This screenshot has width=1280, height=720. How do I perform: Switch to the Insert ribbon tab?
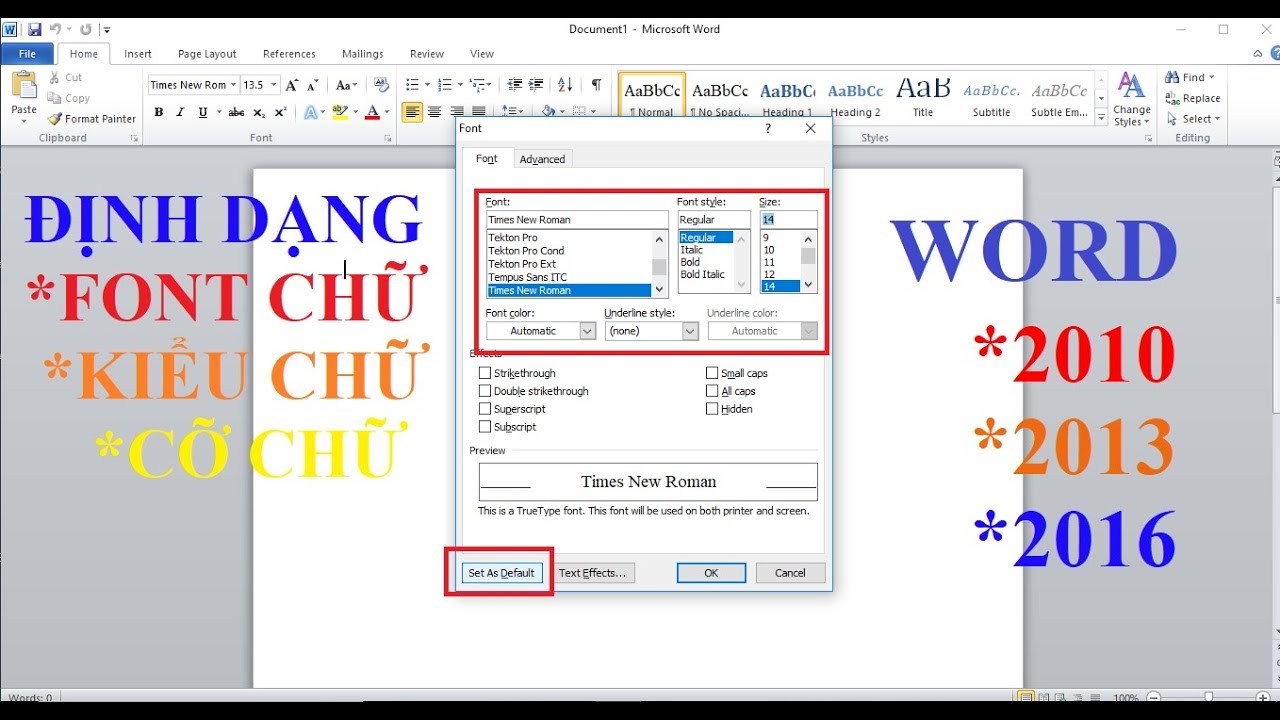pos(138,54)
